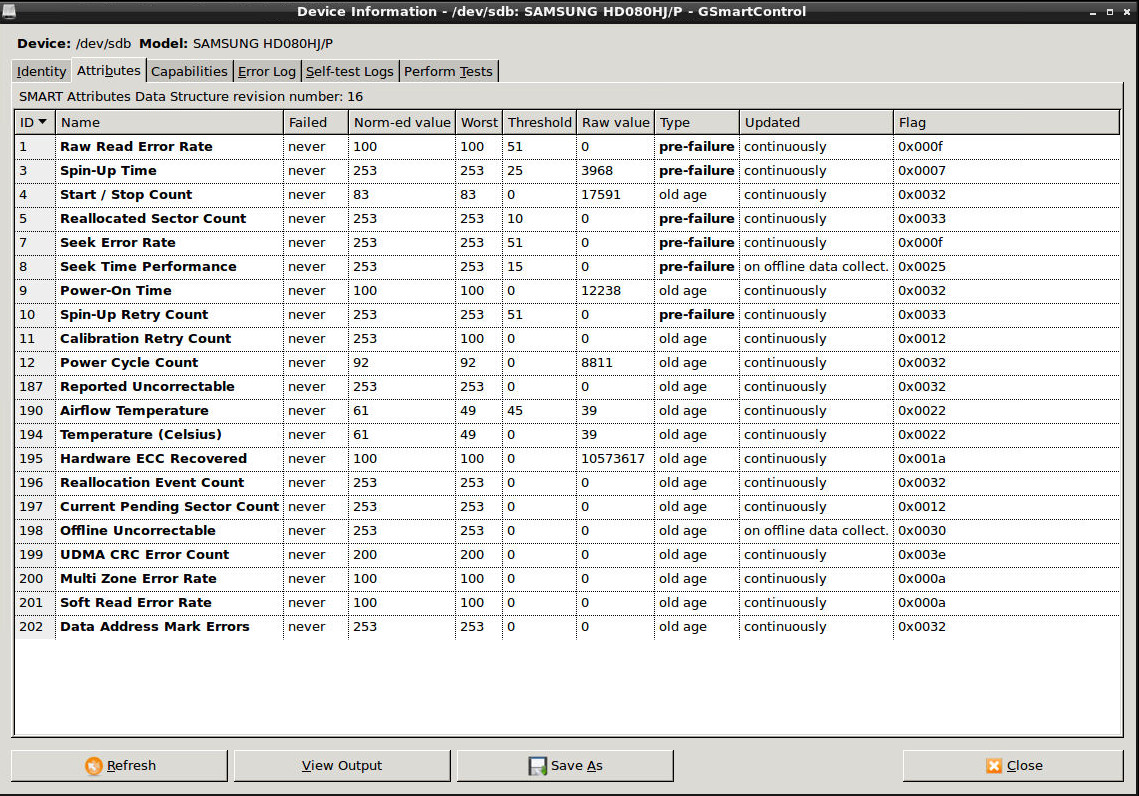Click the Threshold column header
Viewport: 1139px width, 796px height.
tap(539, 122)
